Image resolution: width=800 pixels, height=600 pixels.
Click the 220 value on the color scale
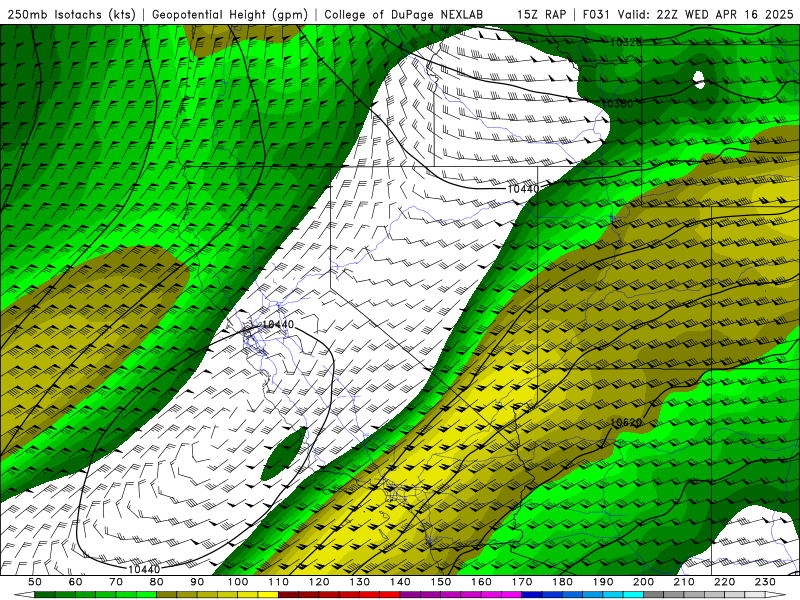coord(724,582)
